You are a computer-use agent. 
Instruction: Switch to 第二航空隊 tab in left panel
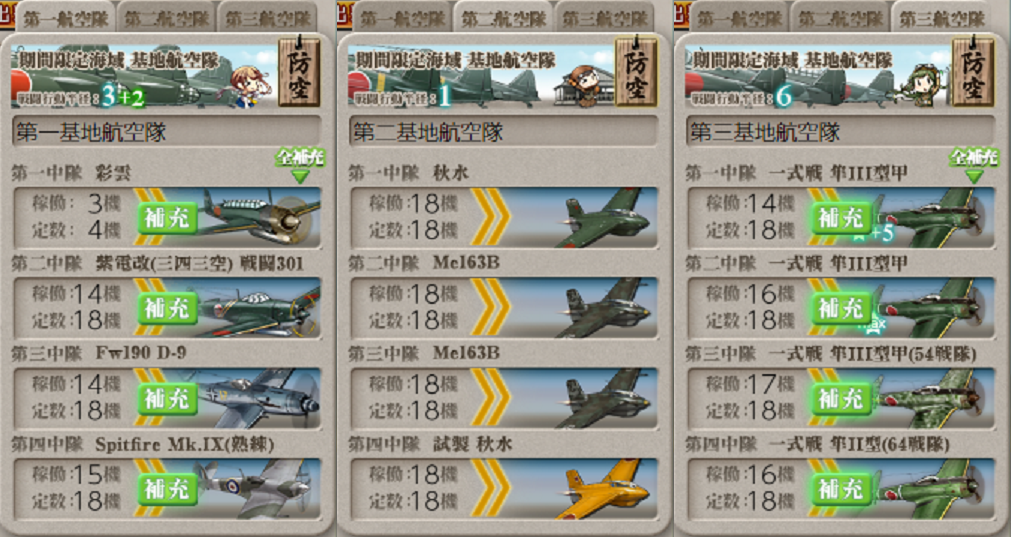(166, 17)
